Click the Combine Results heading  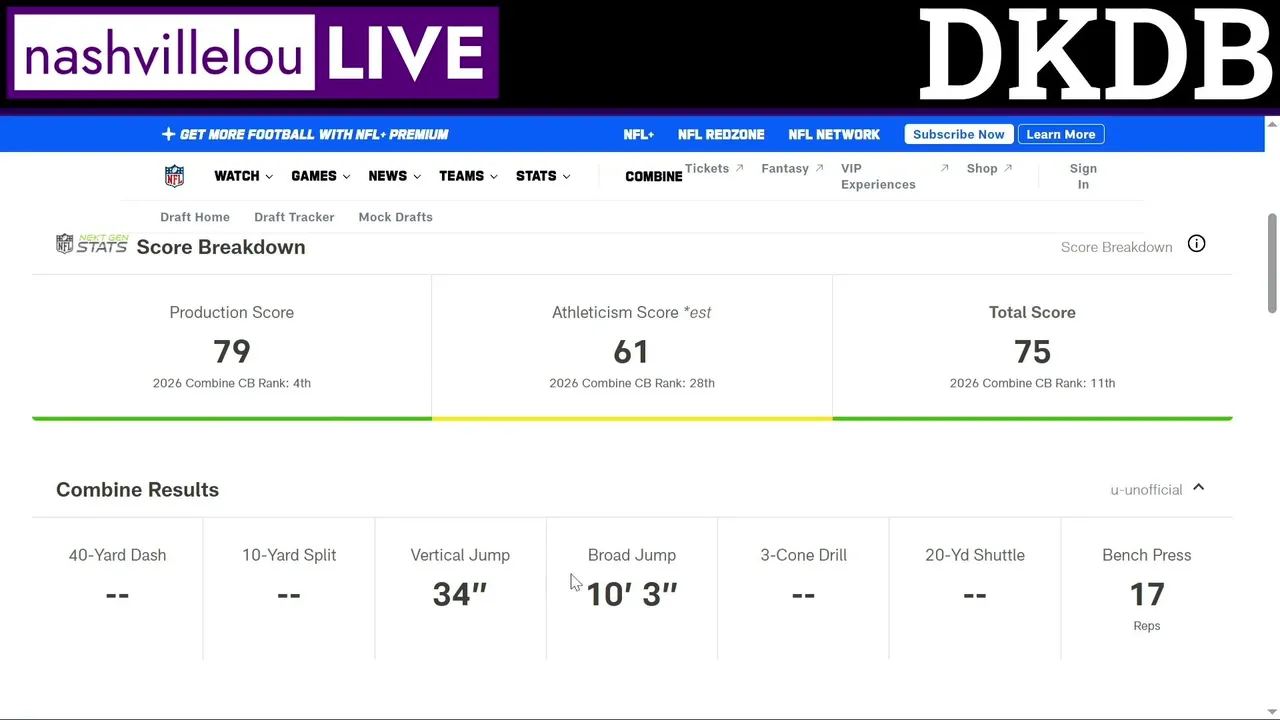pos(137,489)
